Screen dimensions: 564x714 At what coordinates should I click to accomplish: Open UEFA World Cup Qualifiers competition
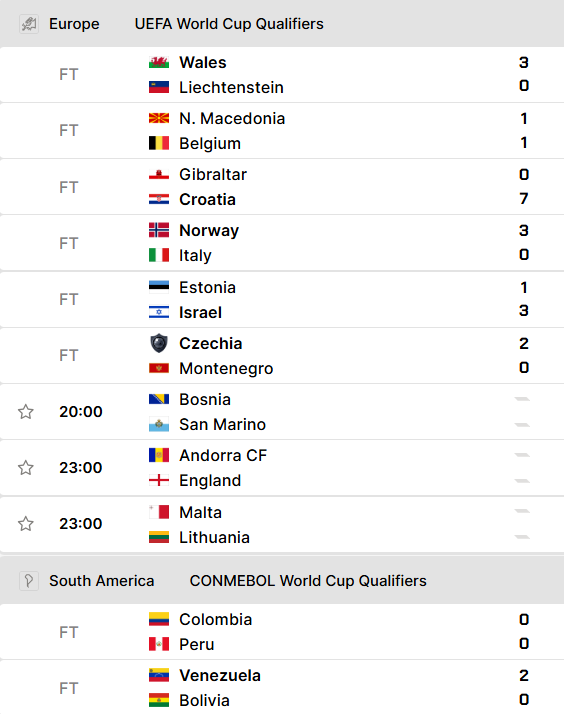(x=229, y=24)
